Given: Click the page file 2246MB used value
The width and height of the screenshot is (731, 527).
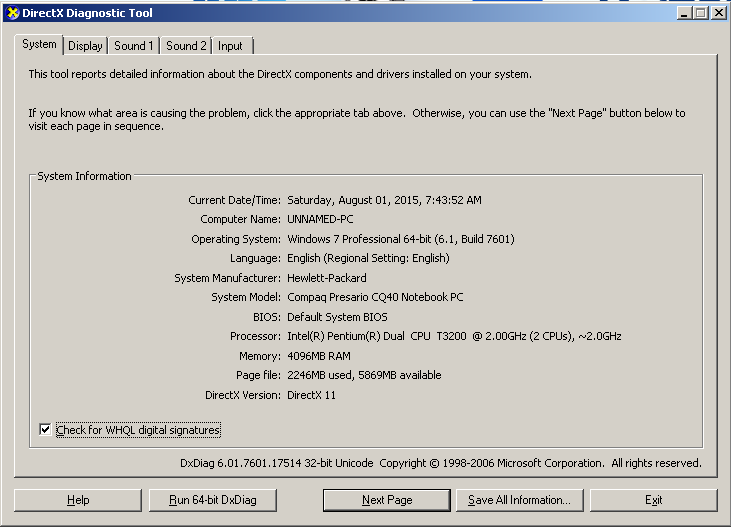Looking at the screenshot, I should [x=364, y=375].
